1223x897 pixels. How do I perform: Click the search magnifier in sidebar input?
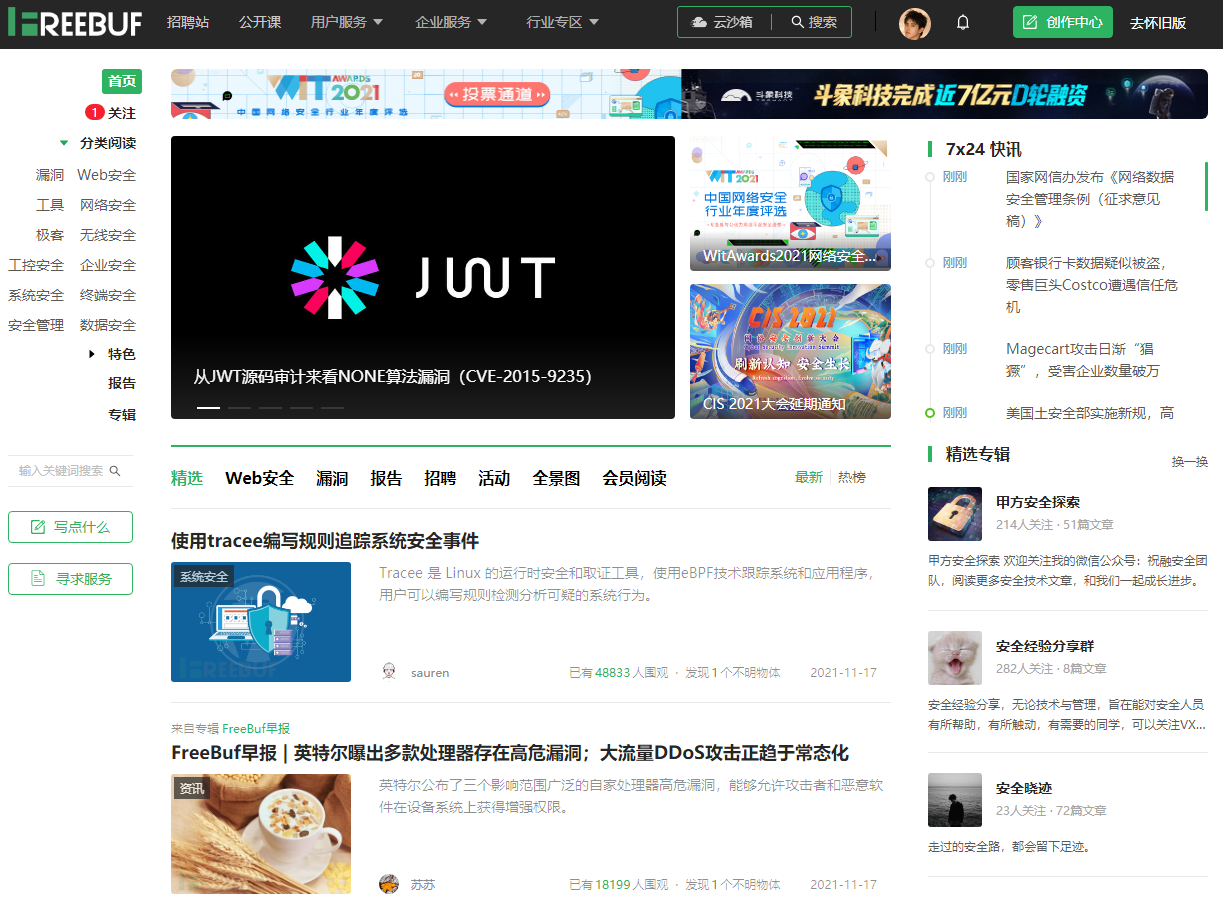pyautogui.click(x=115, y=471)
